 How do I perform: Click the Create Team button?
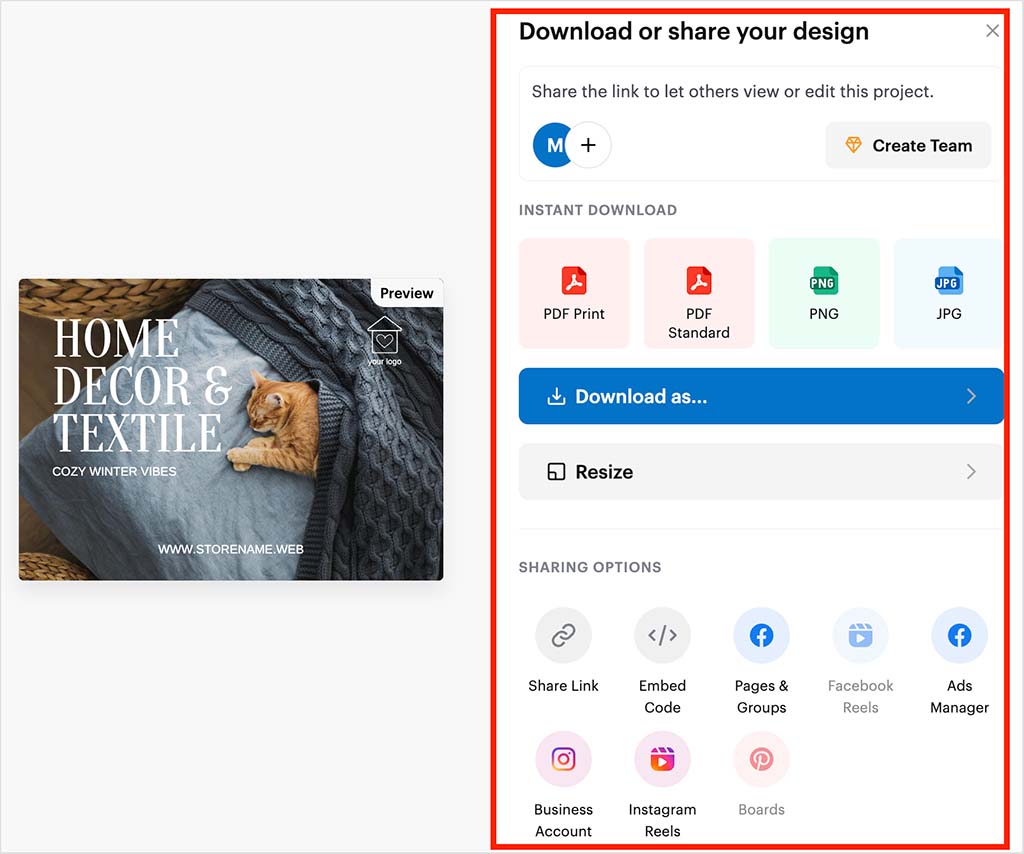coord(908,145)
